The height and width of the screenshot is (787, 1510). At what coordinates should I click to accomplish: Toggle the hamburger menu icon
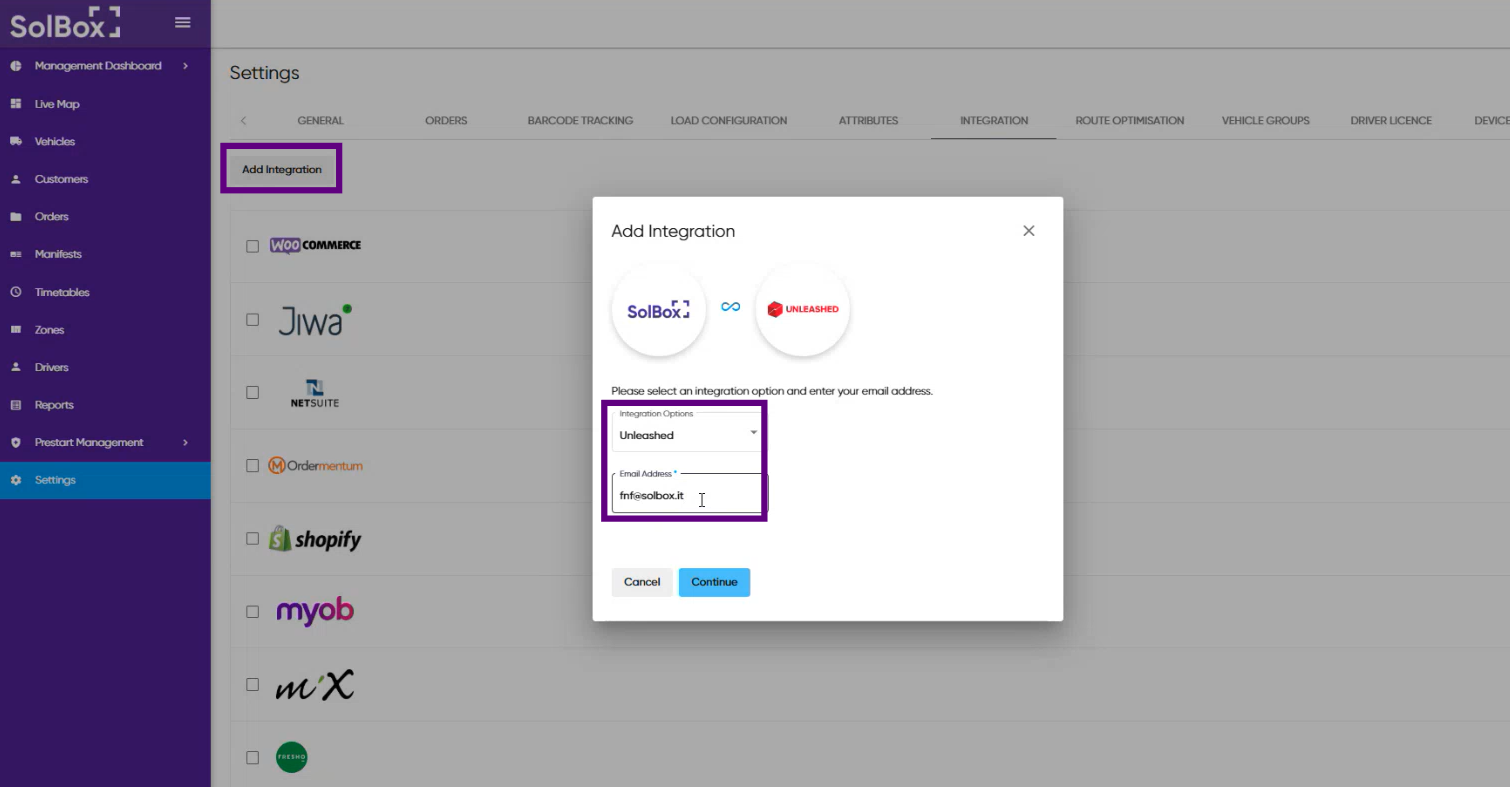point(182,22)
